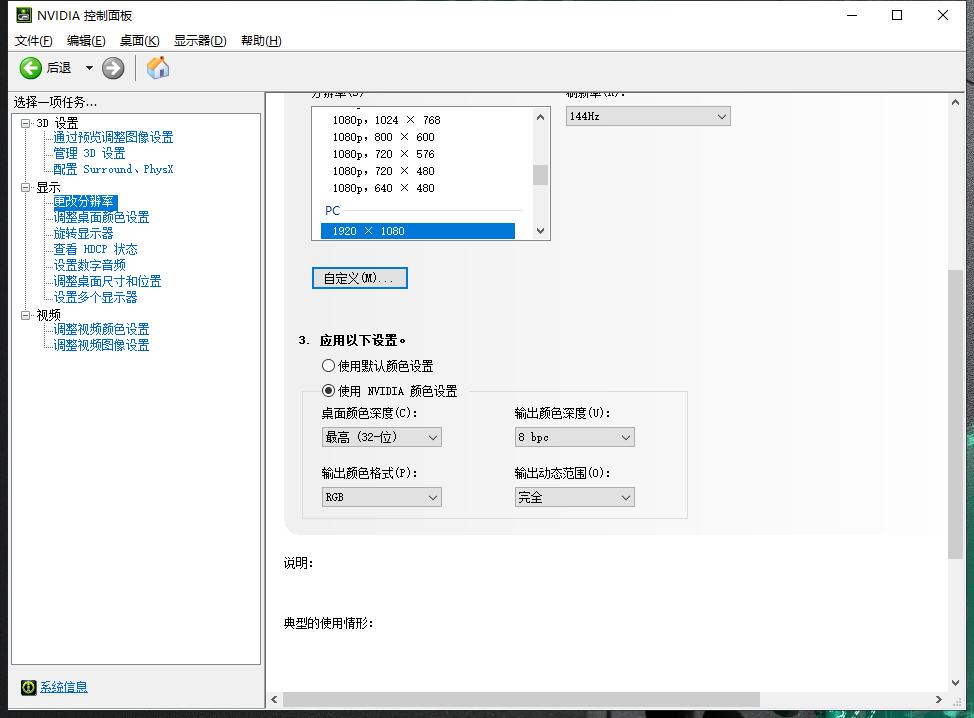Open the 桌面(K) menu
Image resolution: width=974 pixels, height=718 pixels.
[140, 41]
